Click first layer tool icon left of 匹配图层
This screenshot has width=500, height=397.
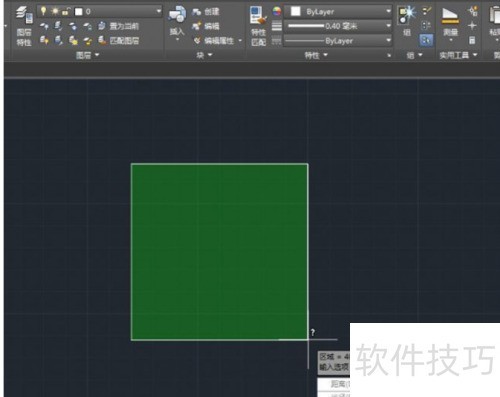44,41
